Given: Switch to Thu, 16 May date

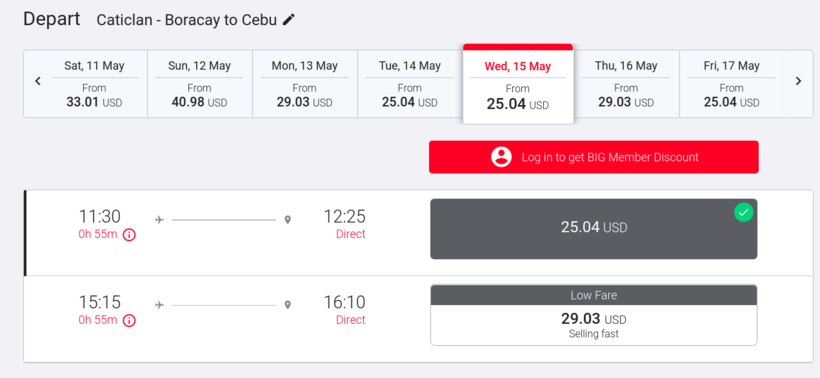Looking at the screenshot, I should coord(626,84).
